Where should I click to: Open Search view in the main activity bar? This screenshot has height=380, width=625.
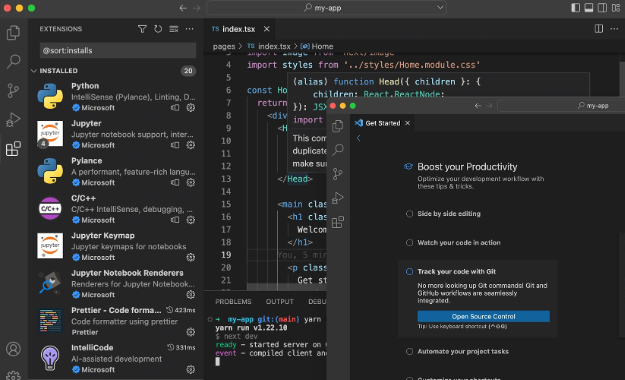coord(13,61)
